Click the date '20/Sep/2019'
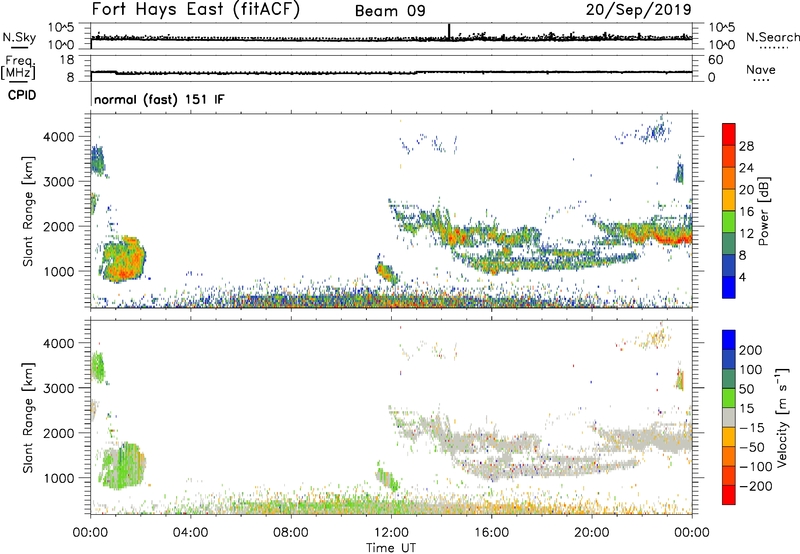Screen dimensions: 800x554 pos(638,9)
